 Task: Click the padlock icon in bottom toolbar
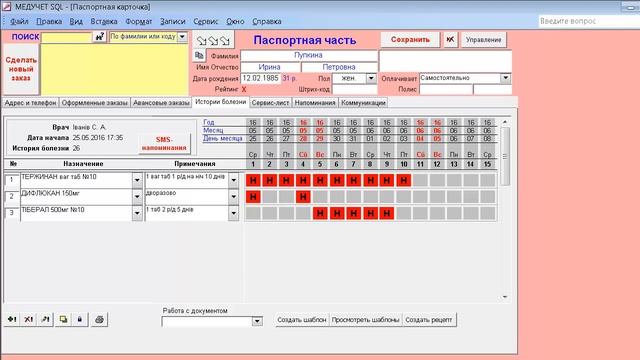[80, 319]
